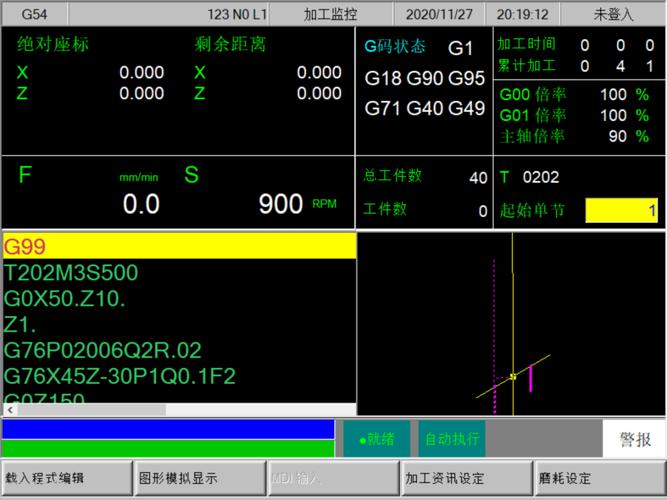
Task: Click the 自动执行 mode indicator
Action: [452, 439]
